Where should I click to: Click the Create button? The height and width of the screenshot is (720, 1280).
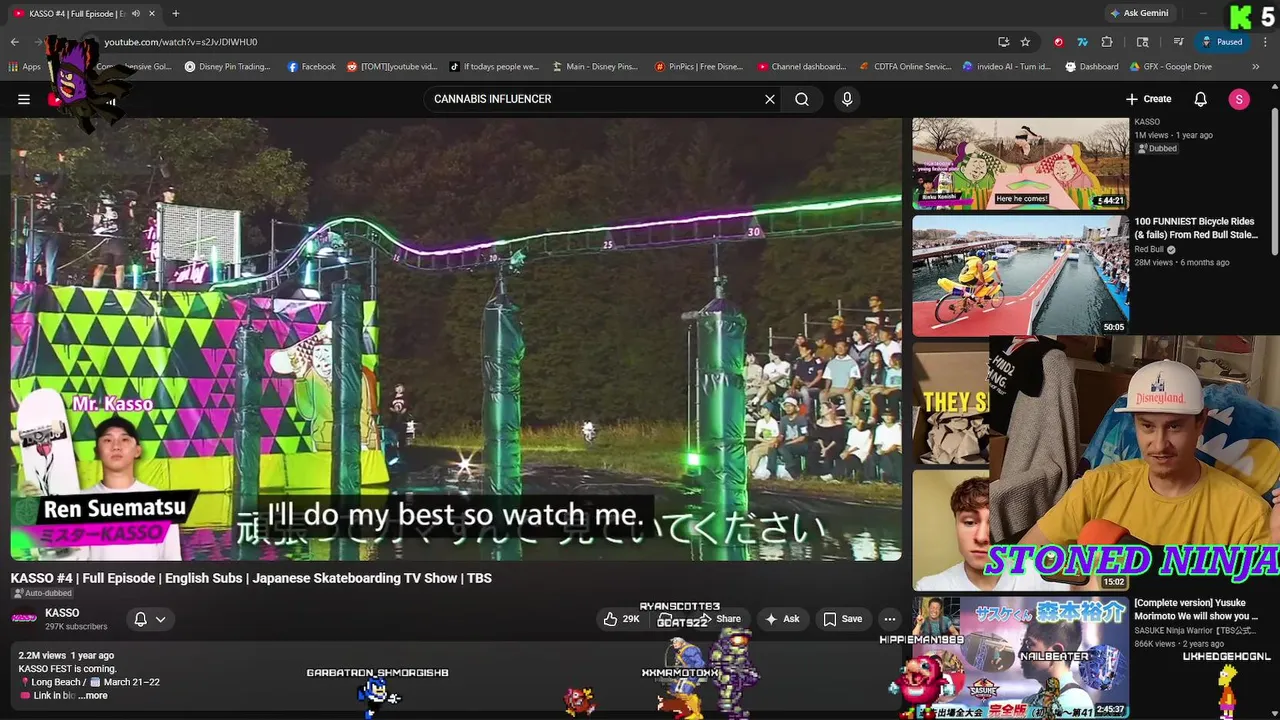(1148, 99)
